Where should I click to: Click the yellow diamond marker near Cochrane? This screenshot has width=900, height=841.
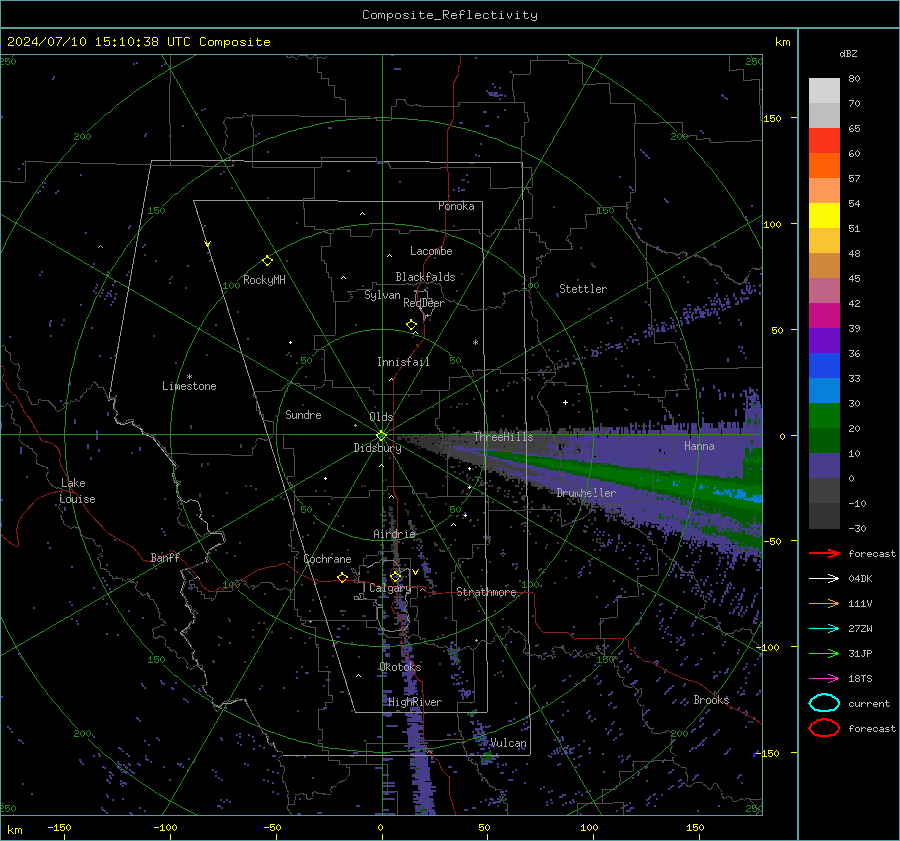coord(342,577)
